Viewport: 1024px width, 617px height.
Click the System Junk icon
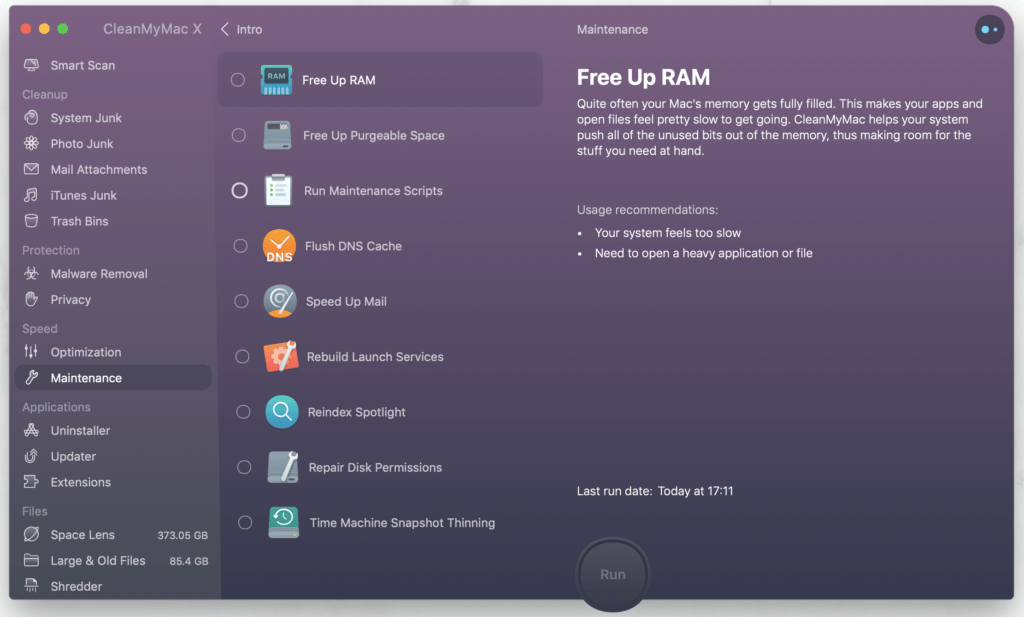click(31, 118)
